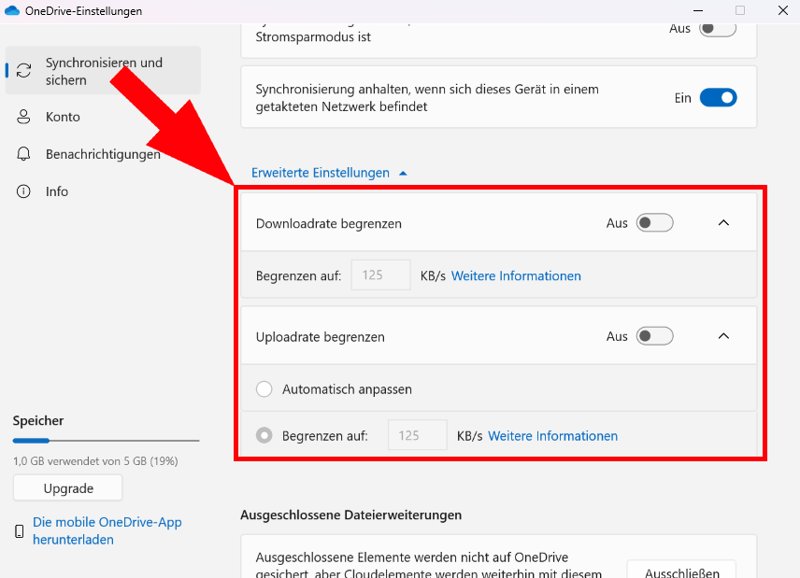Disable pausing sync on metered network

point(718,97)
